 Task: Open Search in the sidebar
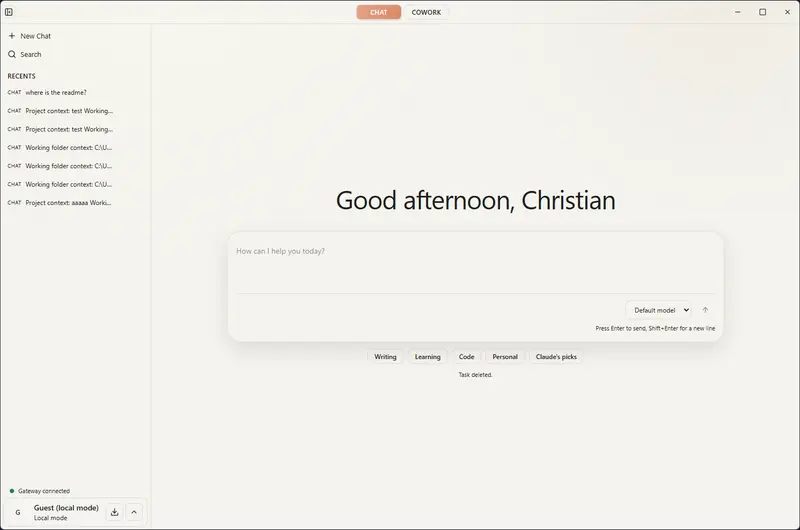coord(30,55)
